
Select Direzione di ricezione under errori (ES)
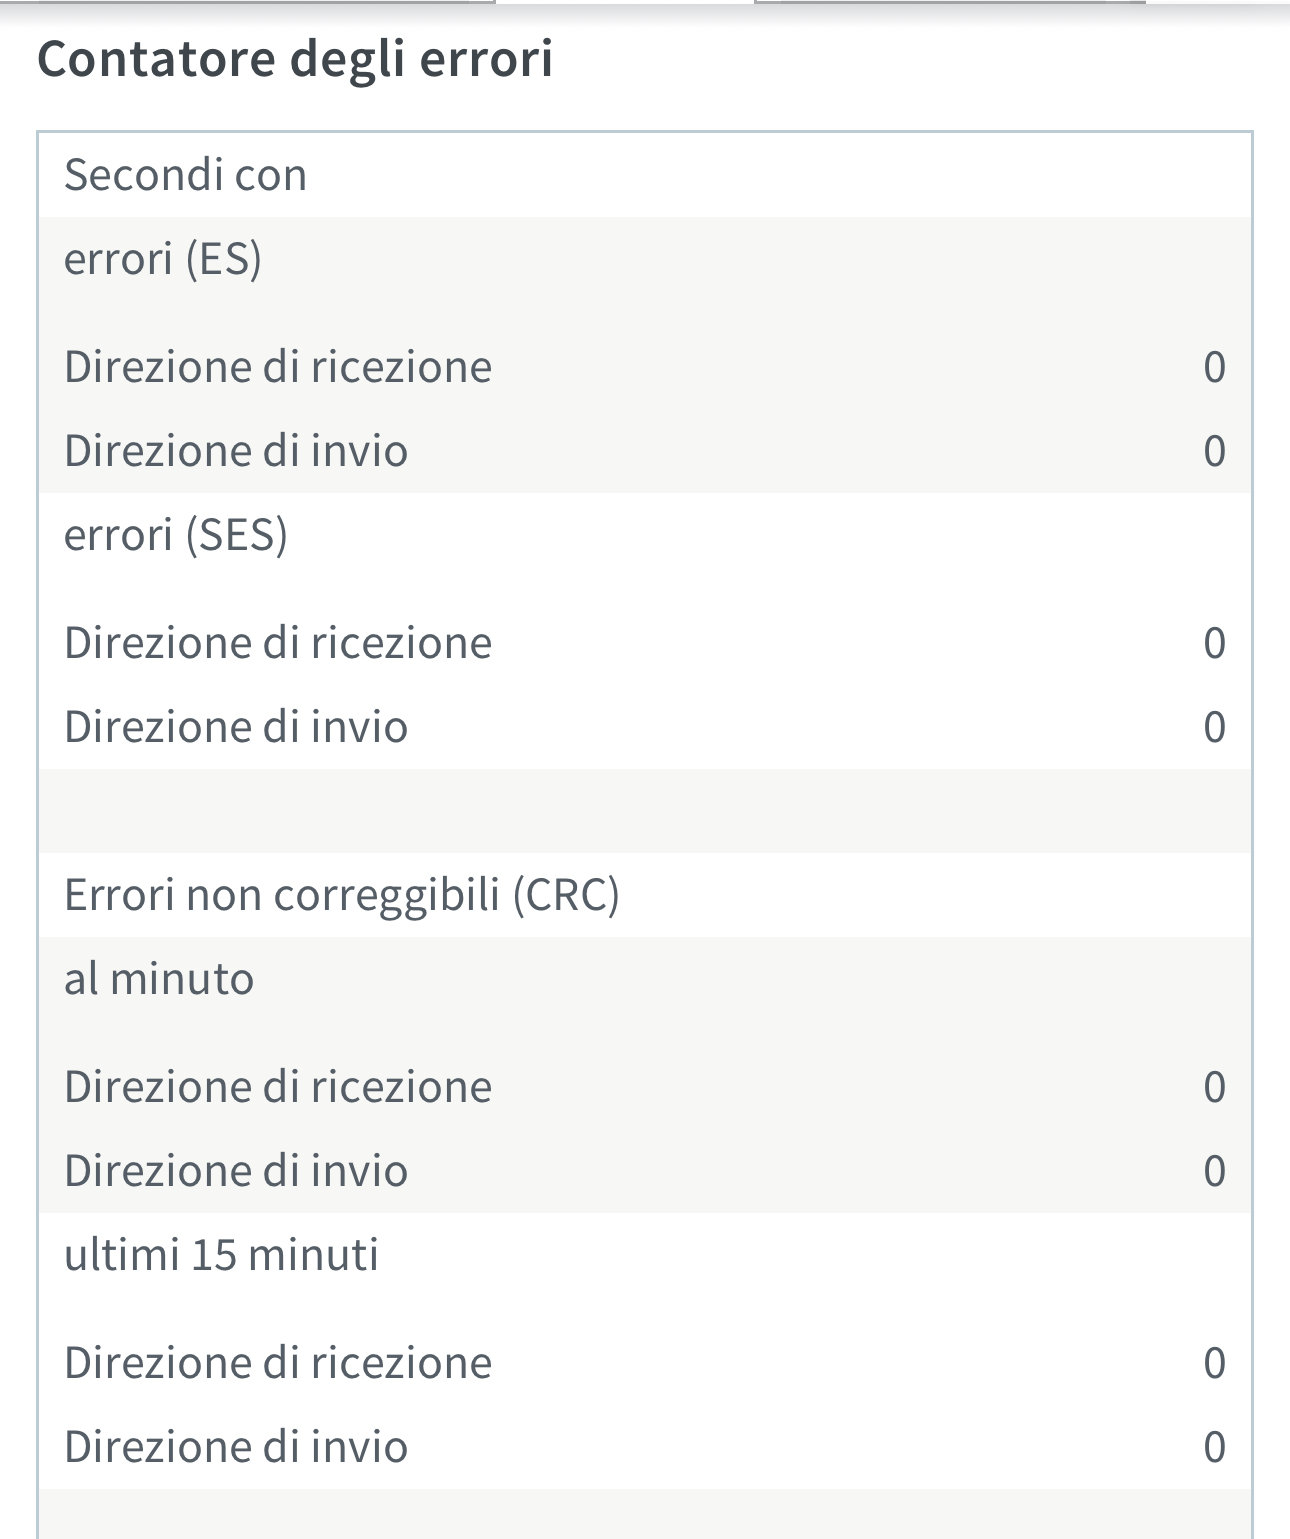[277, 367]
